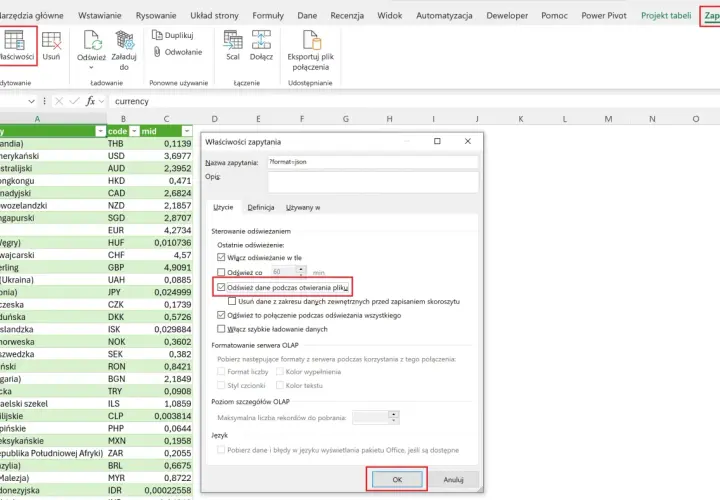Adjust maximum records spinner arrows
This screenshot has width=720, height=500.
click(x=394, y=417)
